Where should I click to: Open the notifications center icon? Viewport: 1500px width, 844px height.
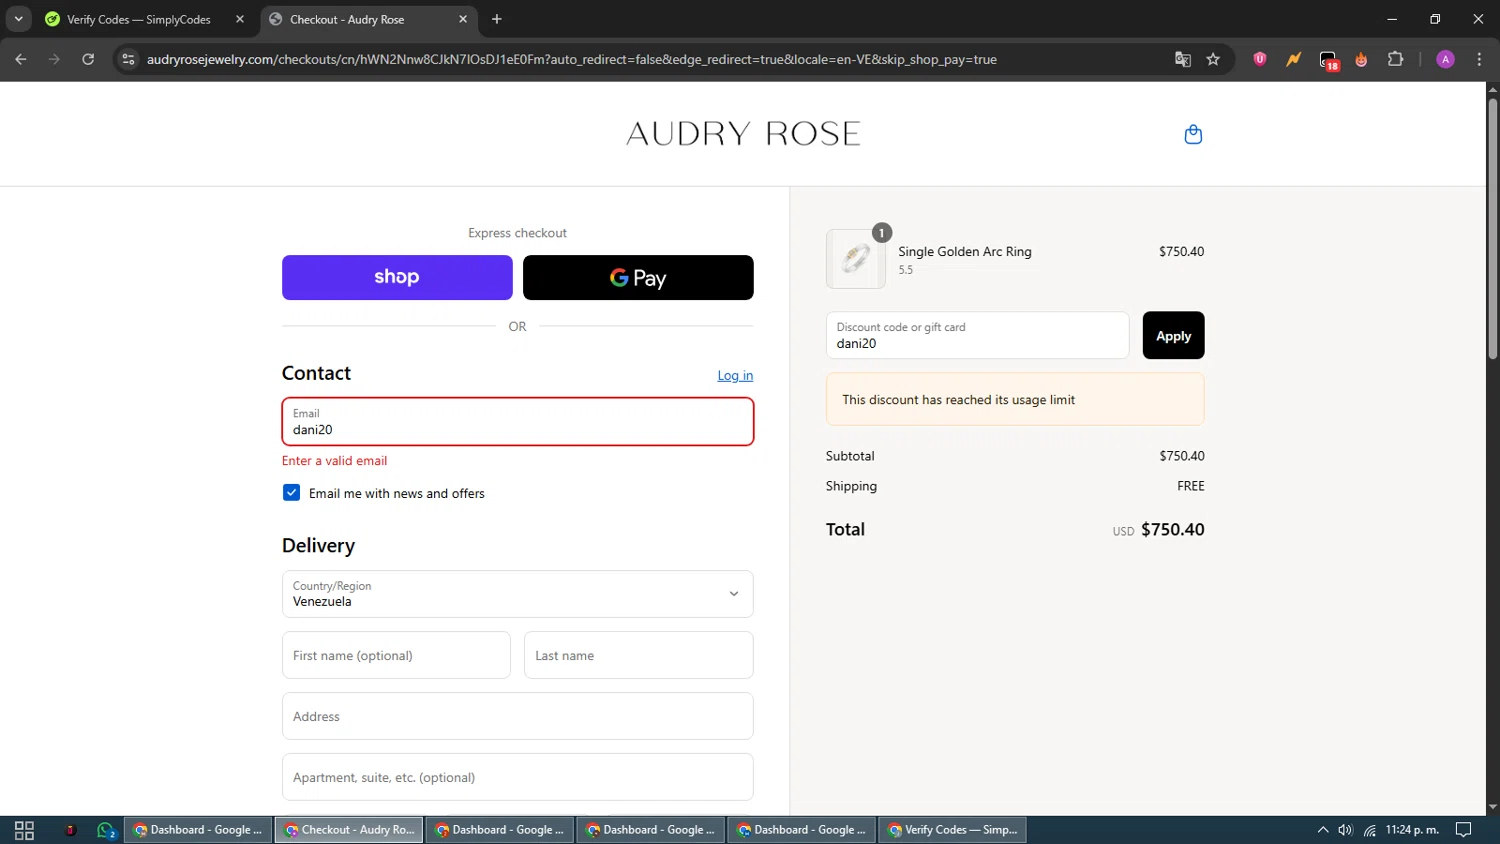pyautogui.click(x=1463, y=830)
